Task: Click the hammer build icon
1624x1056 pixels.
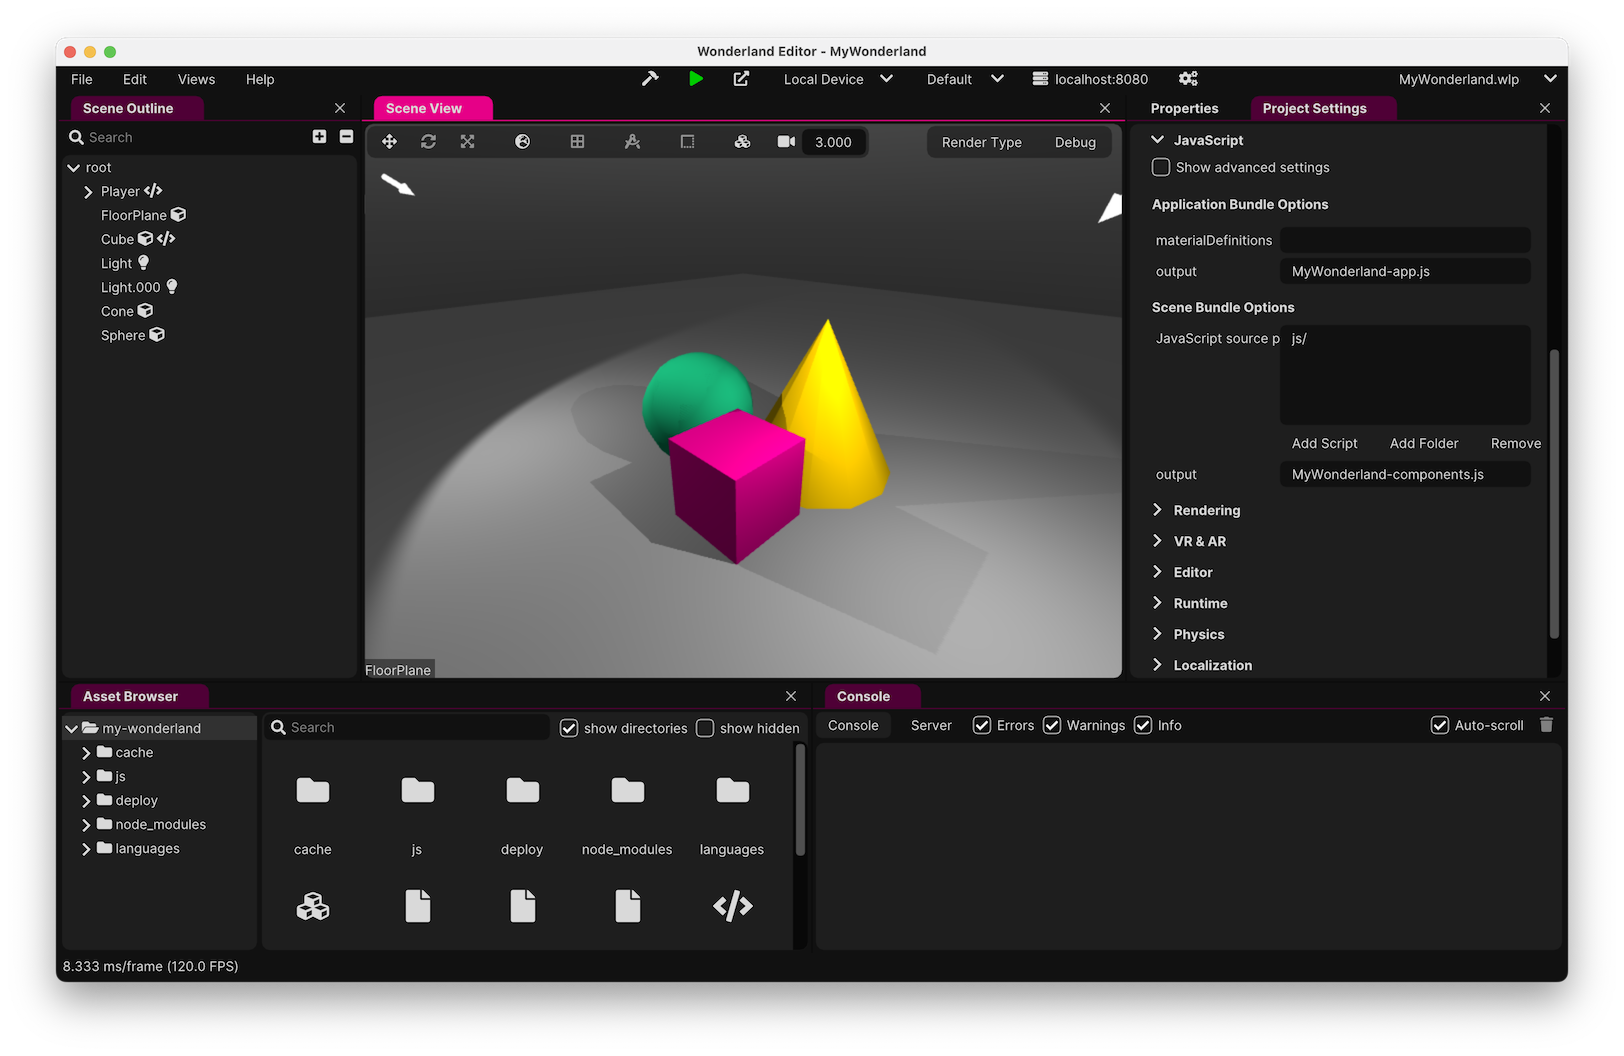Action: click(650, 79)
